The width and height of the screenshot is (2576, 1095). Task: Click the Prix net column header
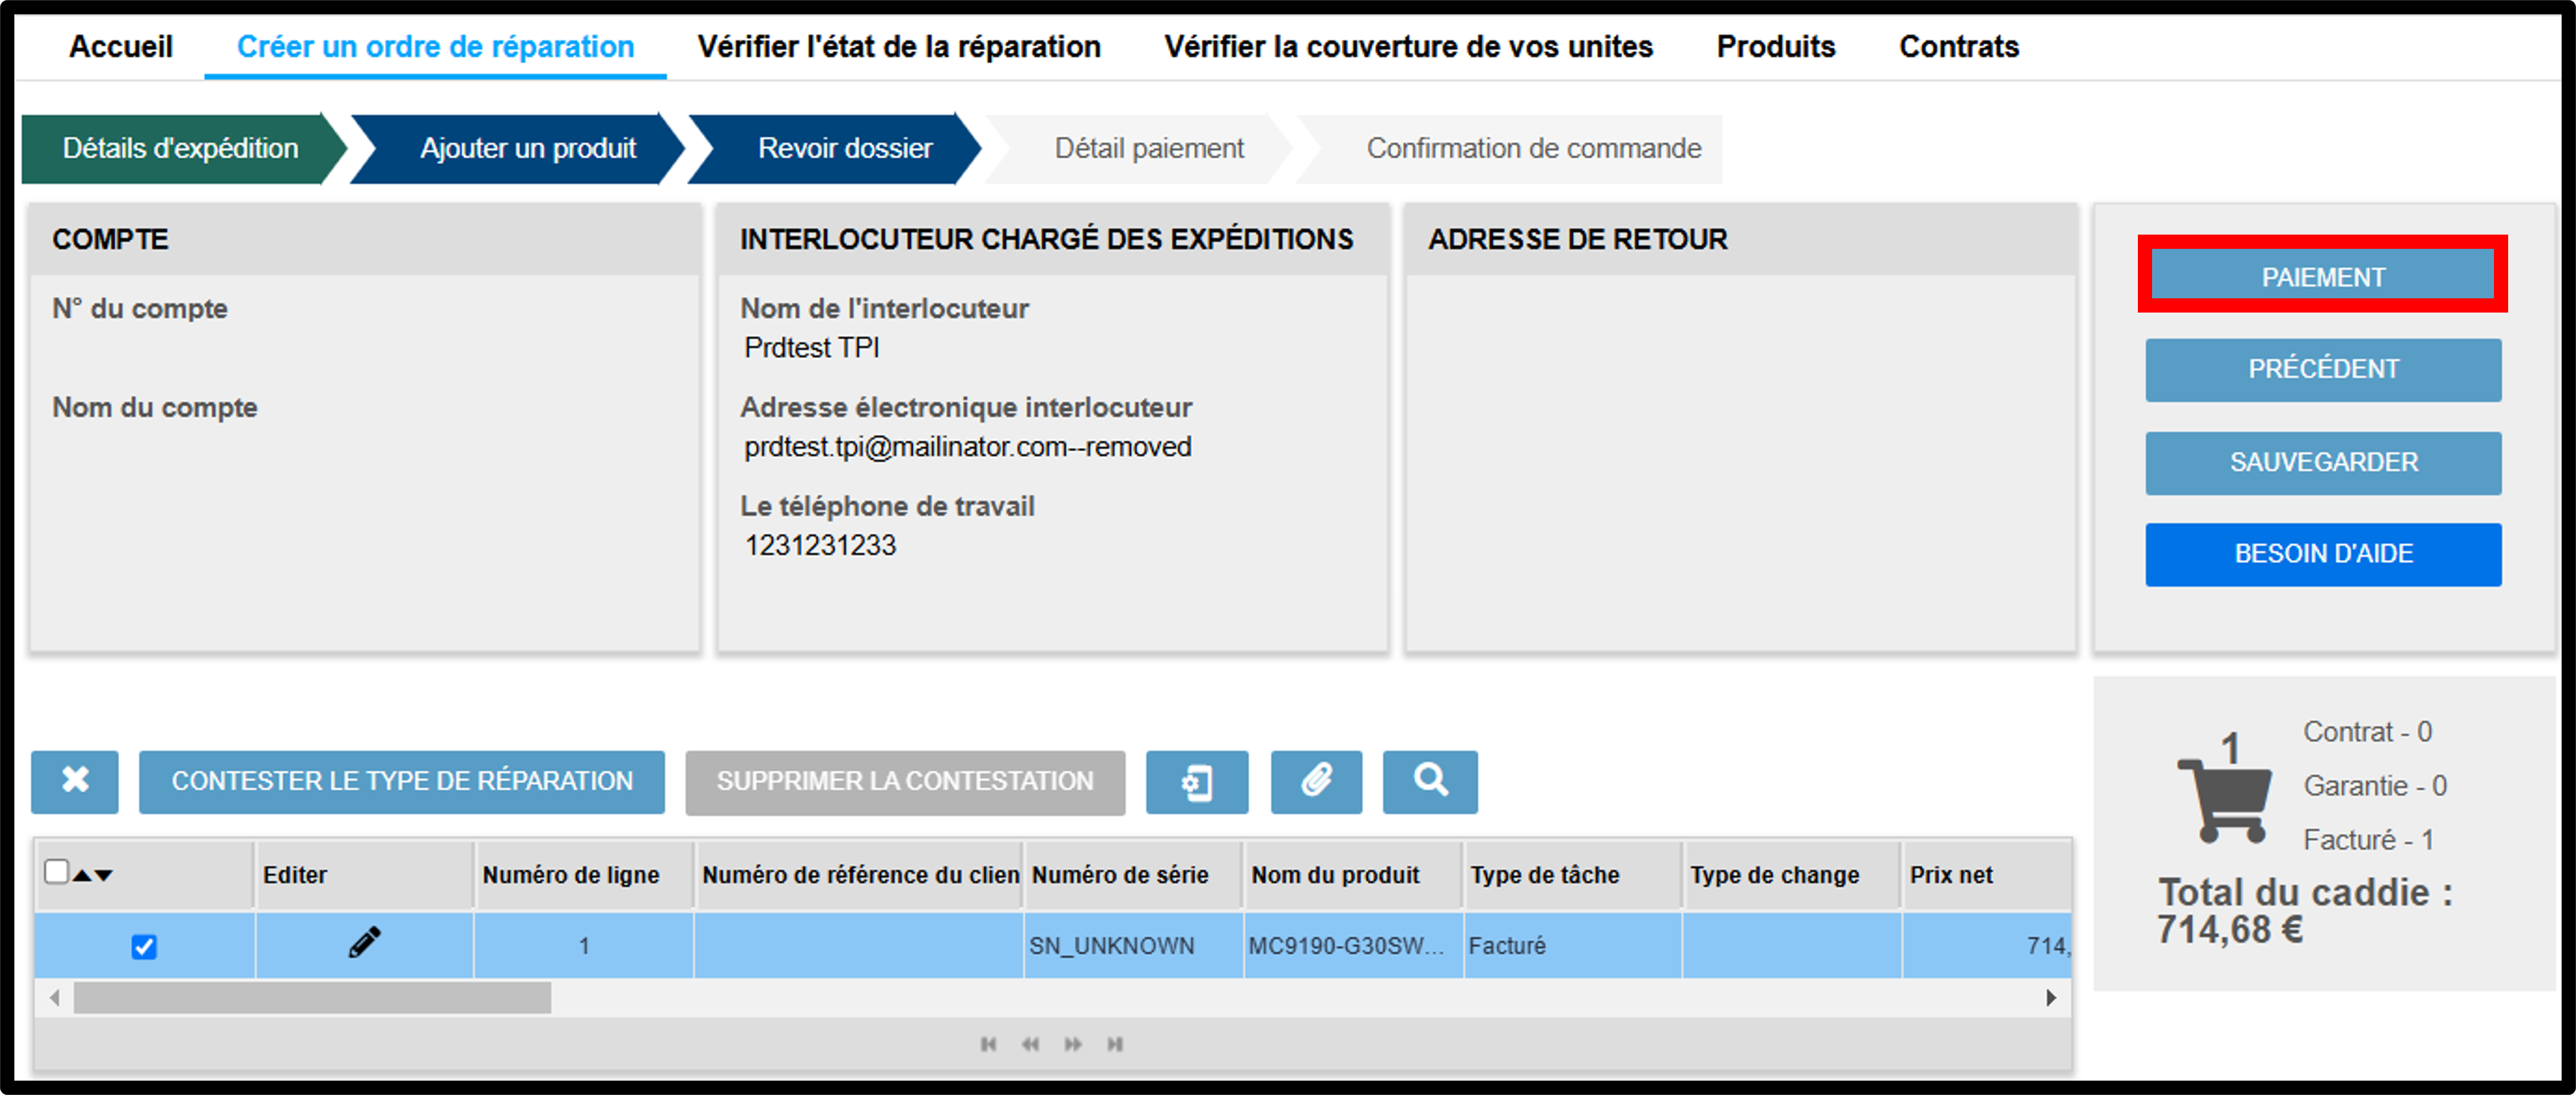1987,875
